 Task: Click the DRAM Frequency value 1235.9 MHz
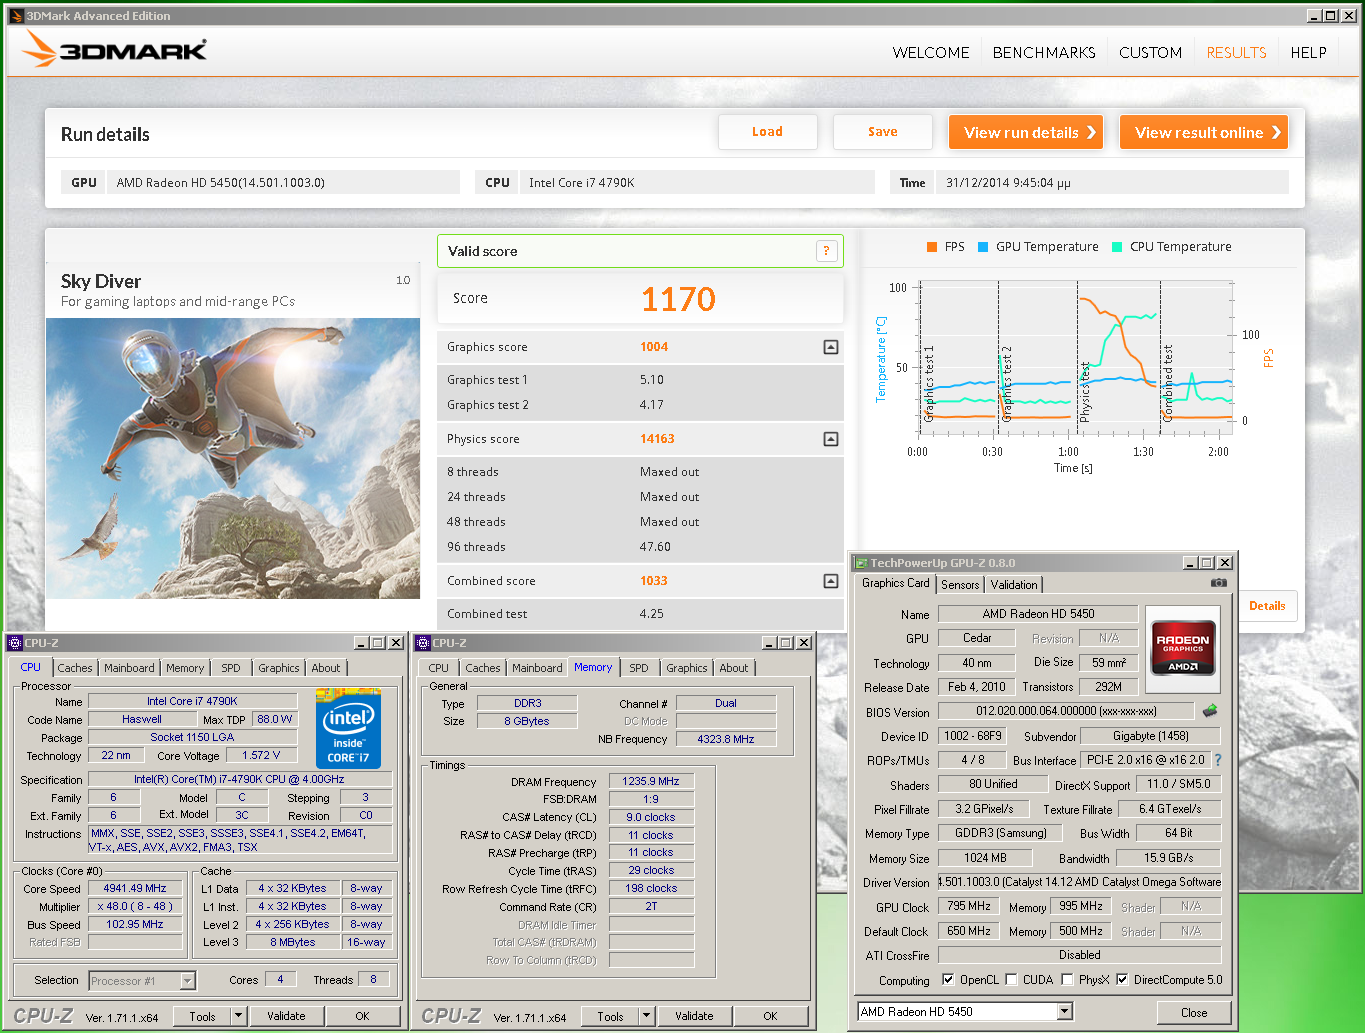(x=651, y=781)
